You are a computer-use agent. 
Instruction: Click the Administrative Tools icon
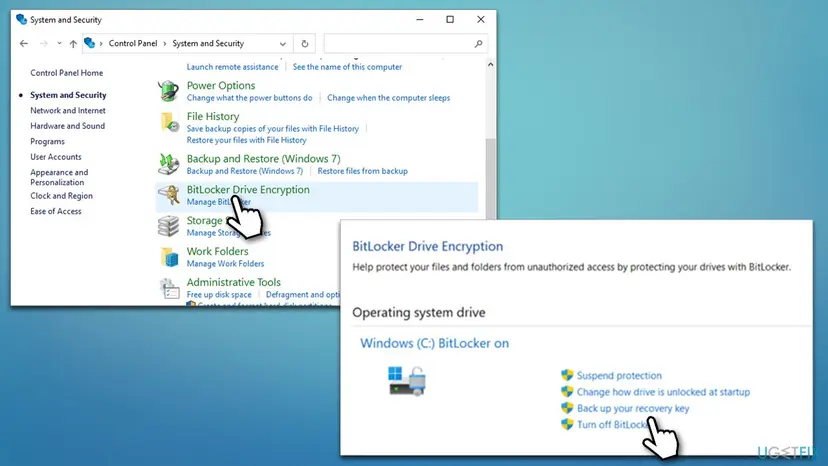(x=169, y=288)
